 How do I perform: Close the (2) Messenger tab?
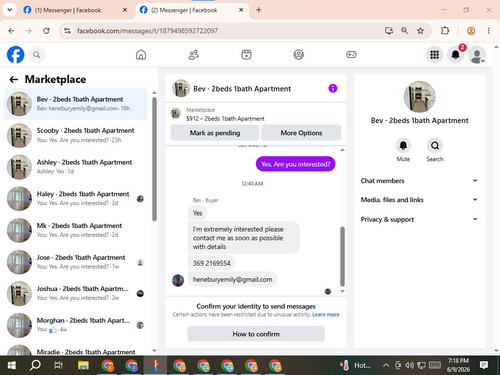[x=241, y=10]
